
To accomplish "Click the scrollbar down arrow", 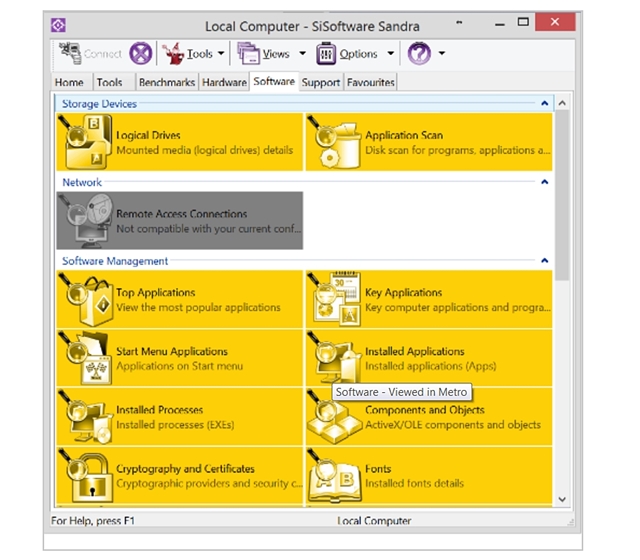I will (562, 499).
